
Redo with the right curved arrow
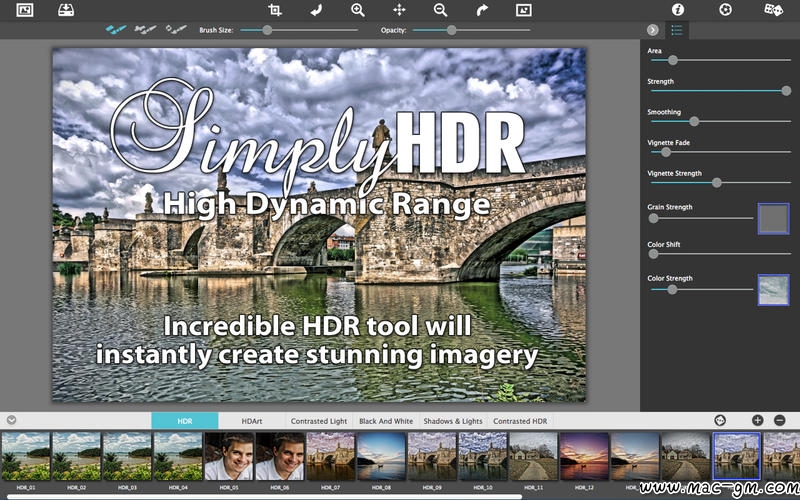pyautogui.click(x=482, y=10)
